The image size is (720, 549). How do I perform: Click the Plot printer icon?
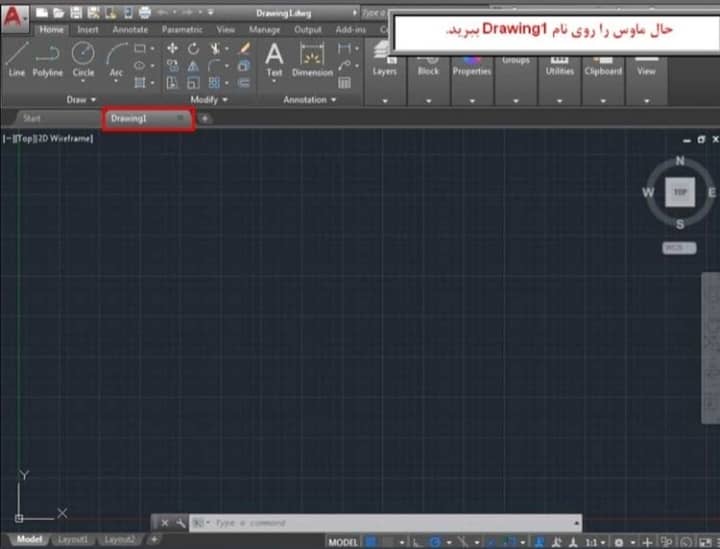coord(145,13)
